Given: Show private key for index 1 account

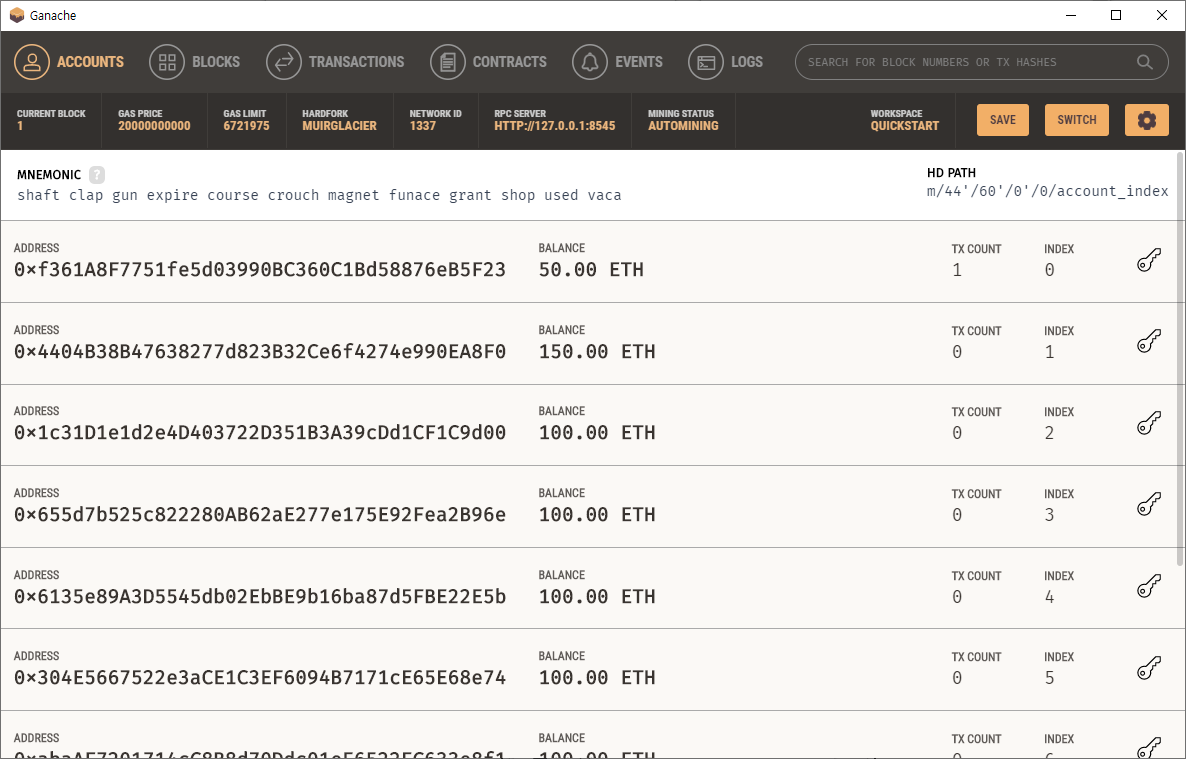Looking at the screenshot, I should (1149, 342).
